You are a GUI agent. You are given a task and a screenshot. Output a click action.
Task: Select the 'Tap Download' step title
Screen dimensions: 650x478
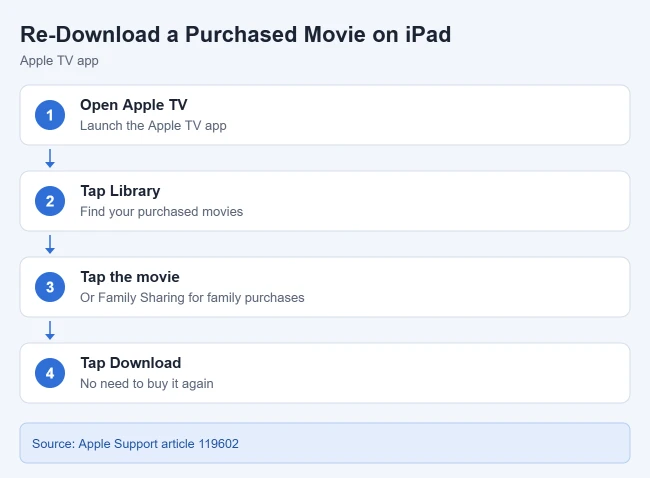point(131,363)
